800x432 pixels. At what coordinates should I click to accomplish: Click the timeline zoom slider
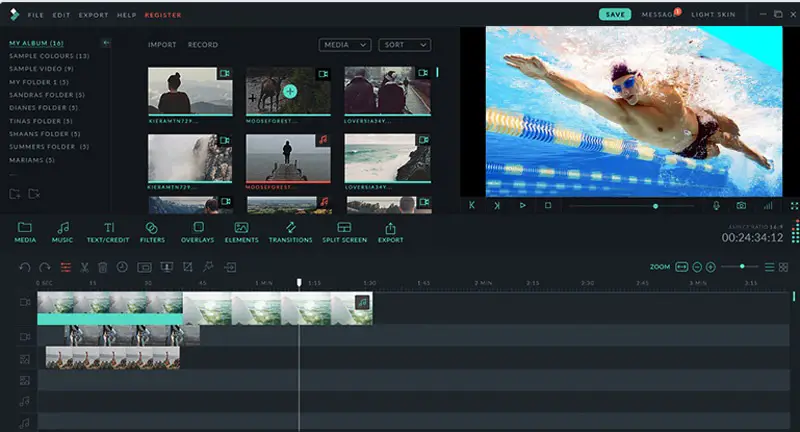click(x=741, y=267)
